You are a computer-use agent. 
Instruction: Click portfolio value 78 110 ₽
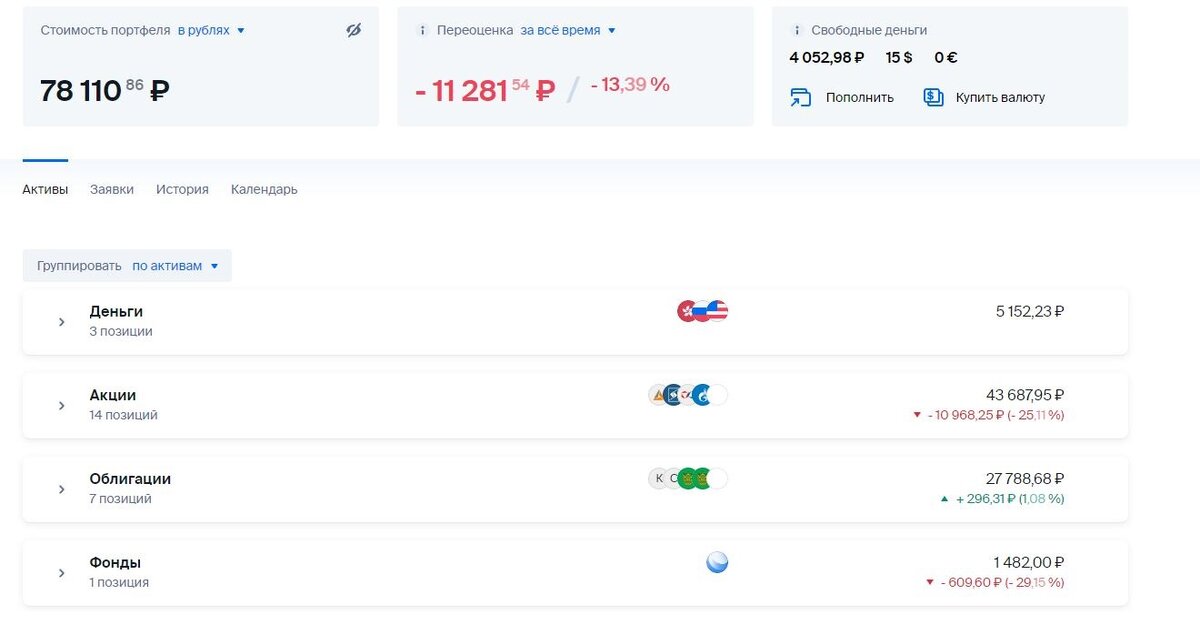coord(105,91)
